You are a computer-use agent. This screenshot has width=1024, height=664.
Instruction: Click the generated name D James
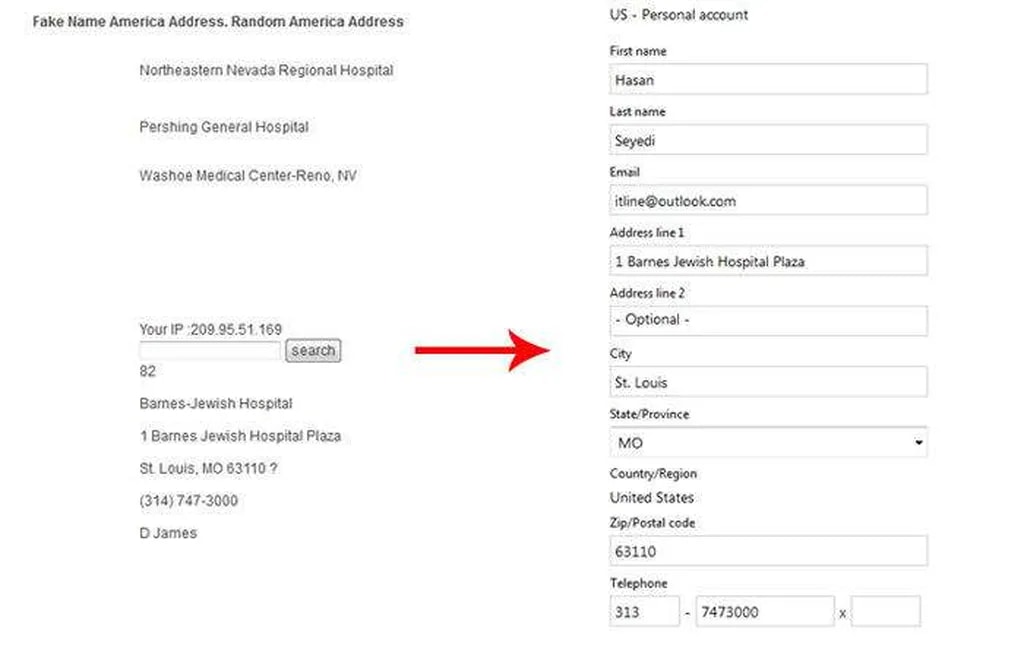[168, 533]
